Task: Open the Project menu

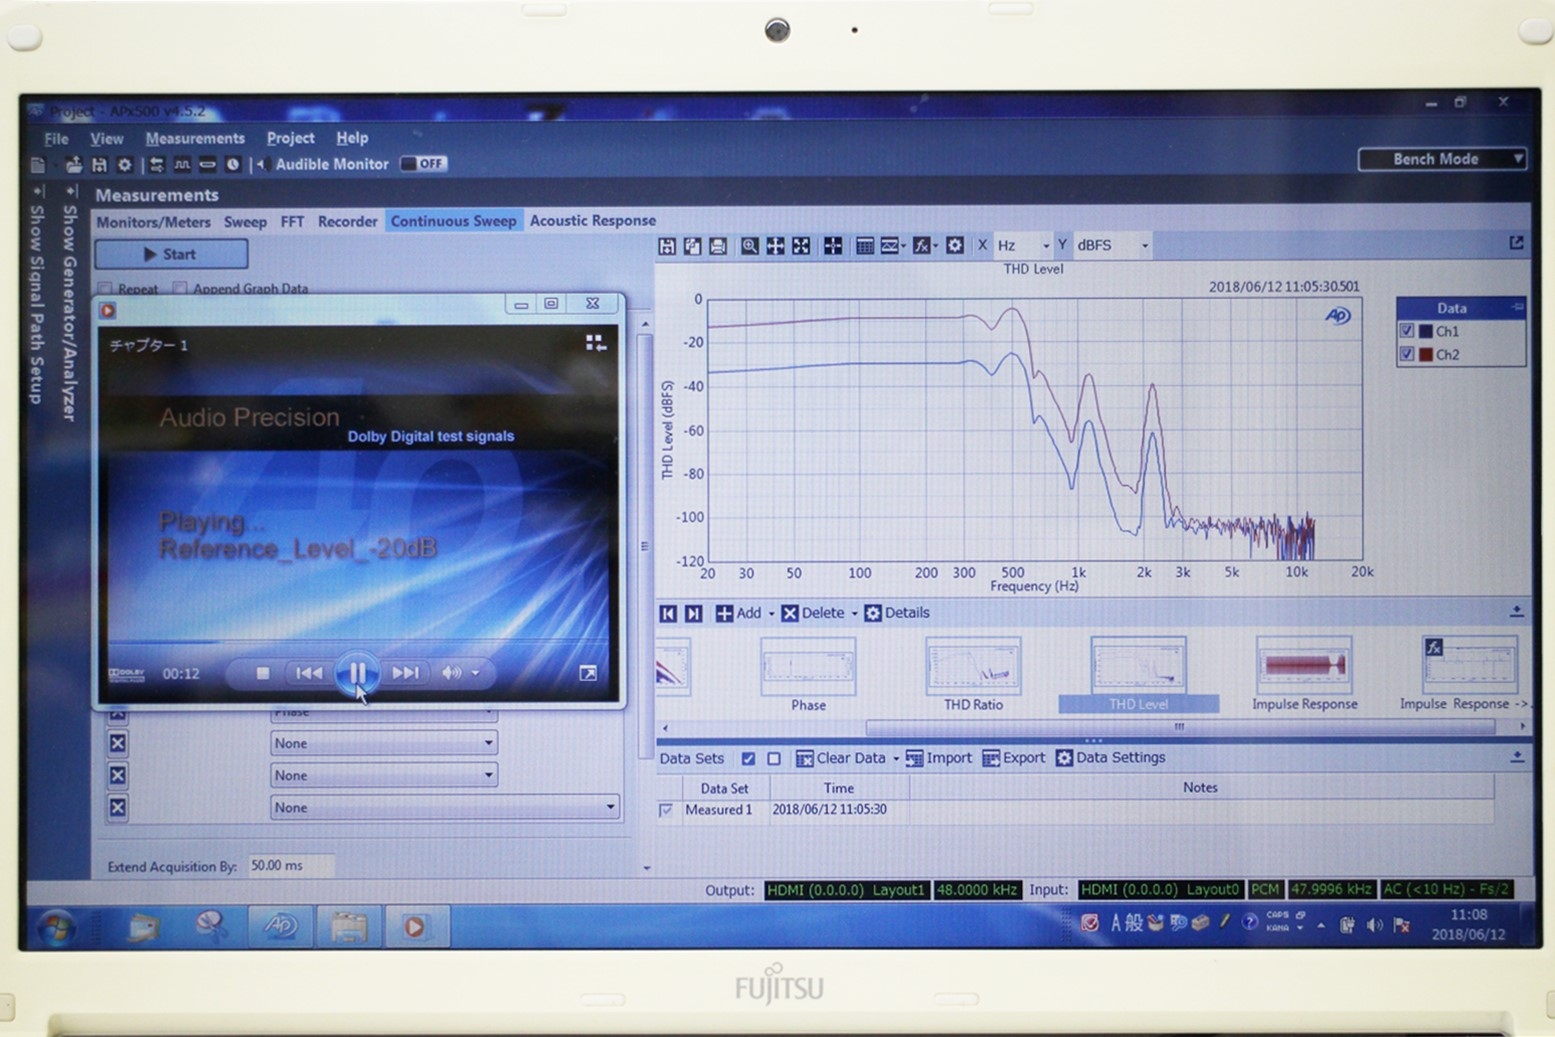Action: 290,138
